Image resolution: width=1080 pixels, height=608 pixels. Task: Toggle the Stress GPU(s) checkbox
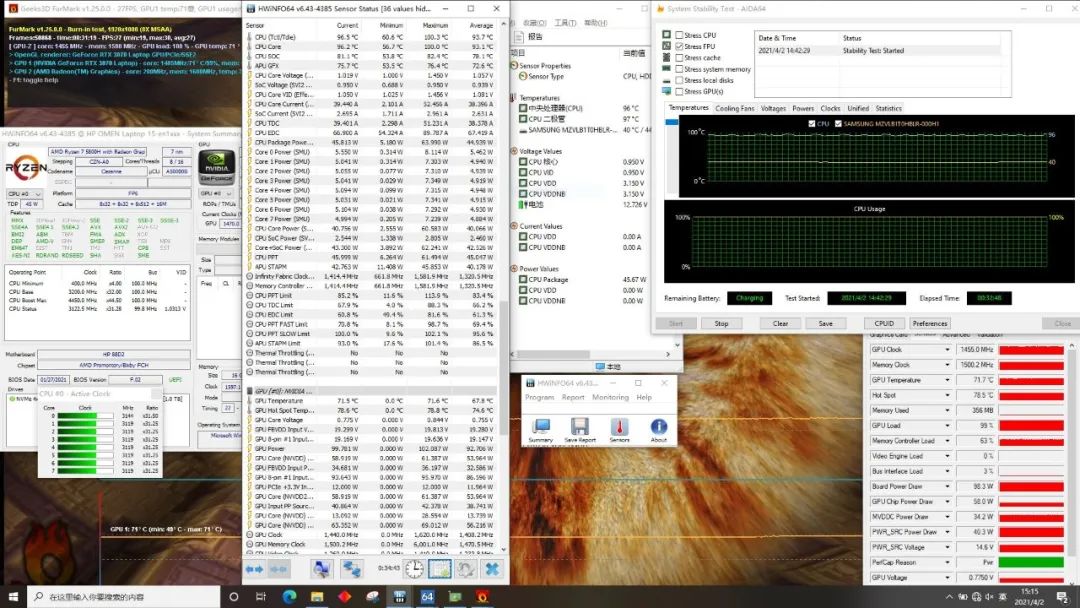pyautogui.click(x=680, y=92)
